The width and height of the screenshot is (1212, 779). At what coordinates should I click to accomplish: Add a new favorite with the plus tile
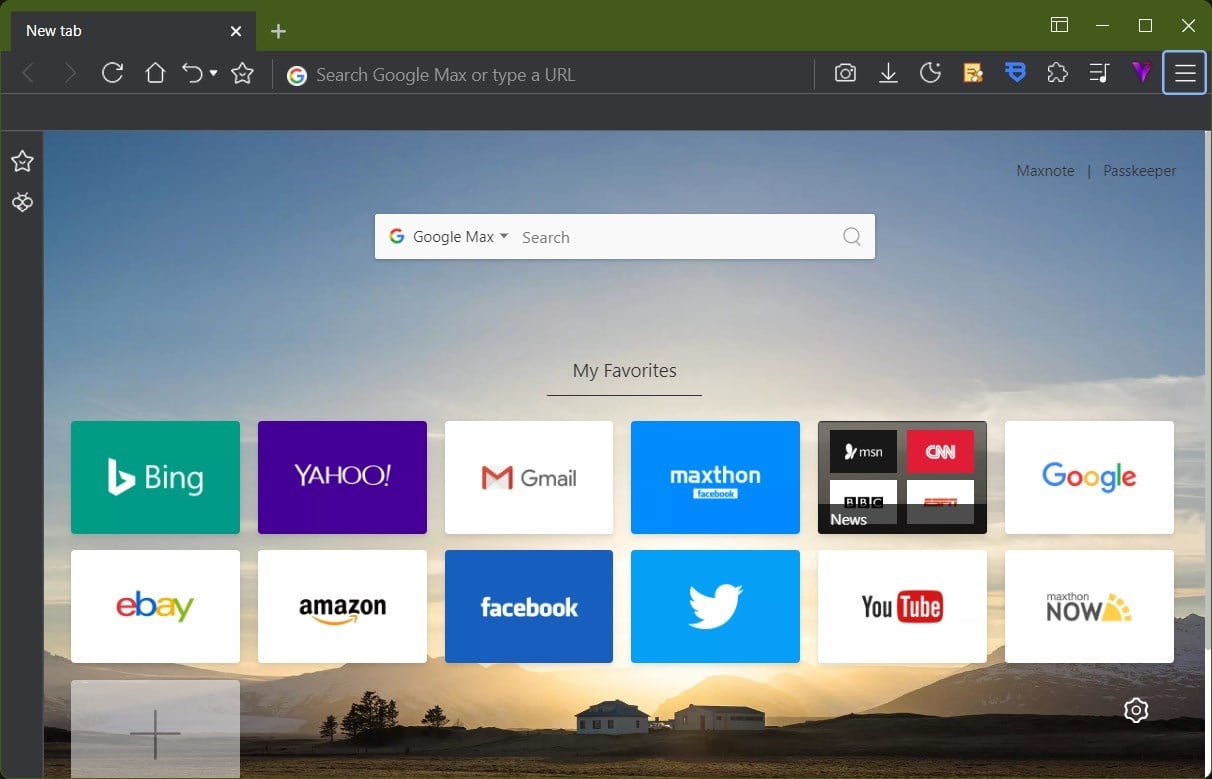tap(155, 729)
